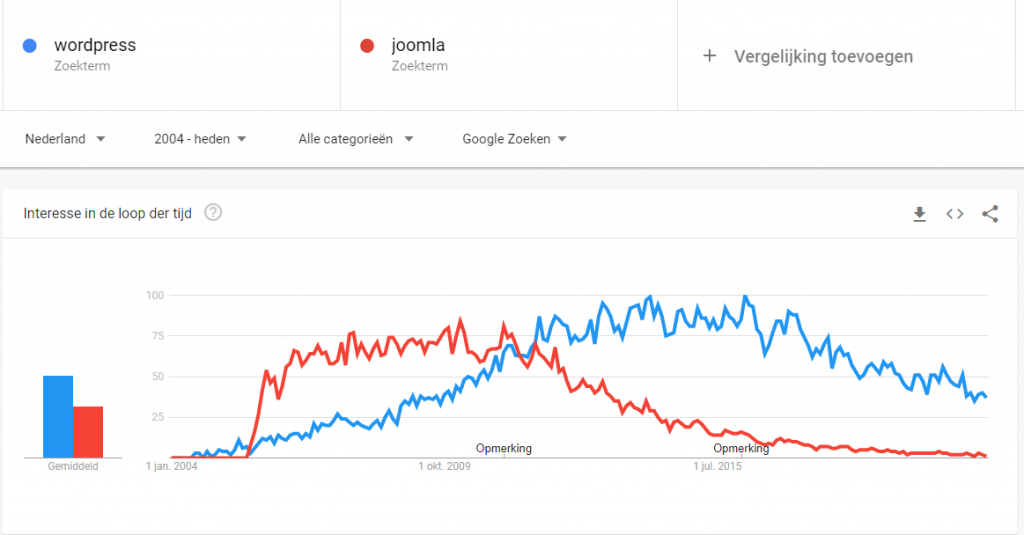Click the blue wordpress color dot
This screenshot has height=535, width=1024.
pos(31,45)
